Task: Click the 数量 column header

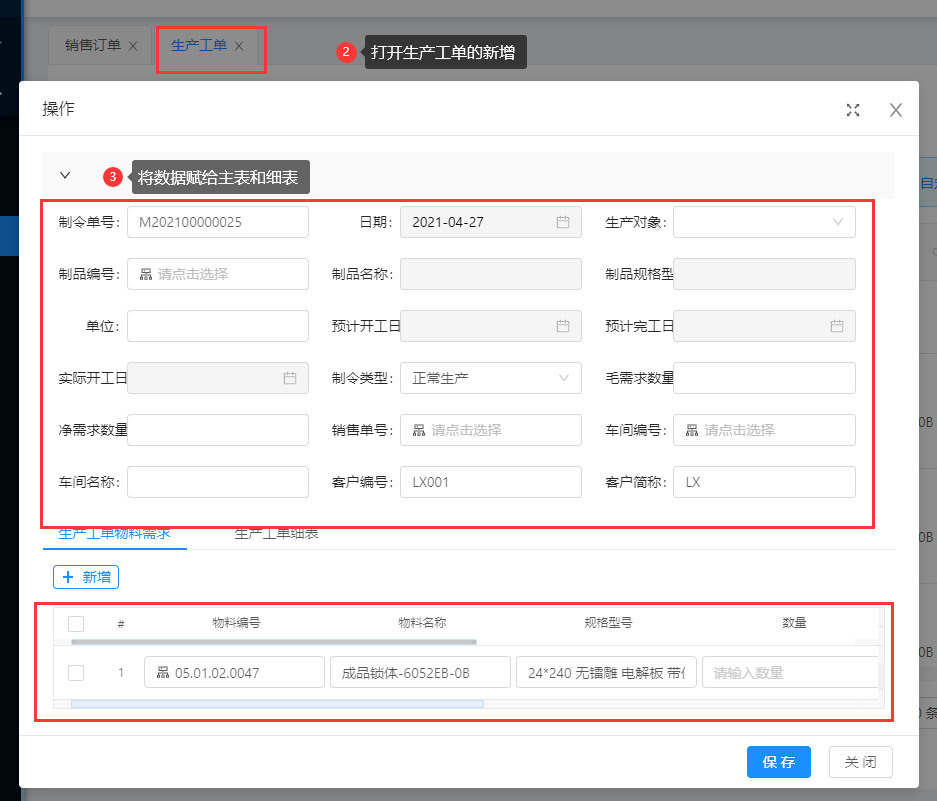Action: point(794,623)
